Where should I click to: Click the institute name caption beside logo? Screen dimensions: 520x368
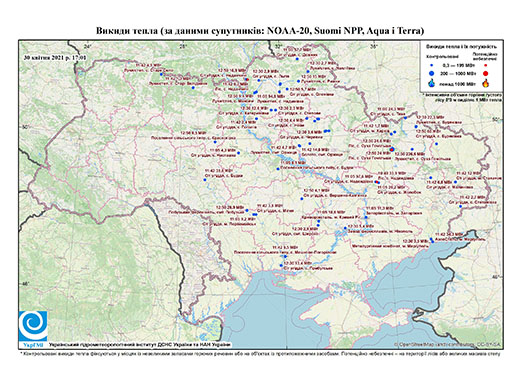pos(140,345)
